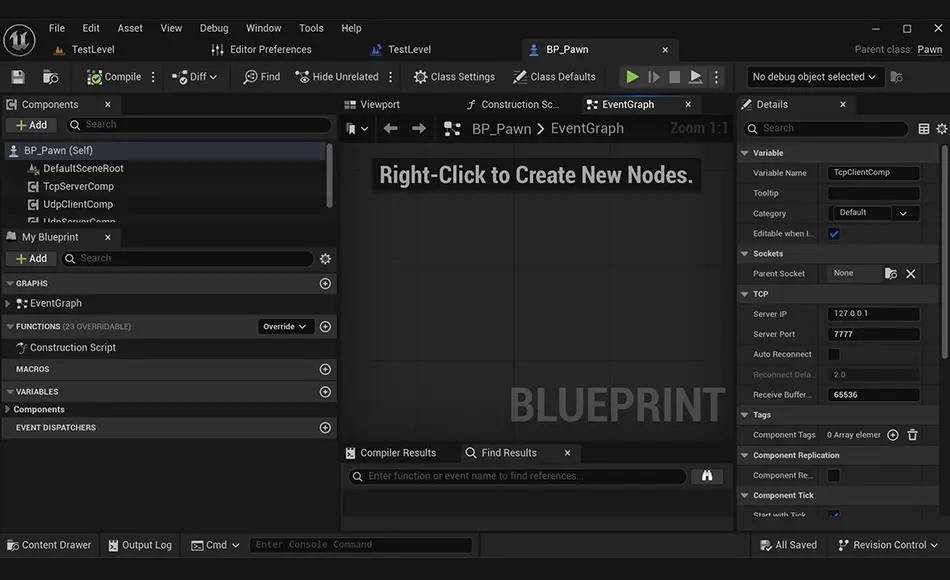The image size is (950, 580).
Task: Select TcpServerComp in components tree
Action: (78, 186)
